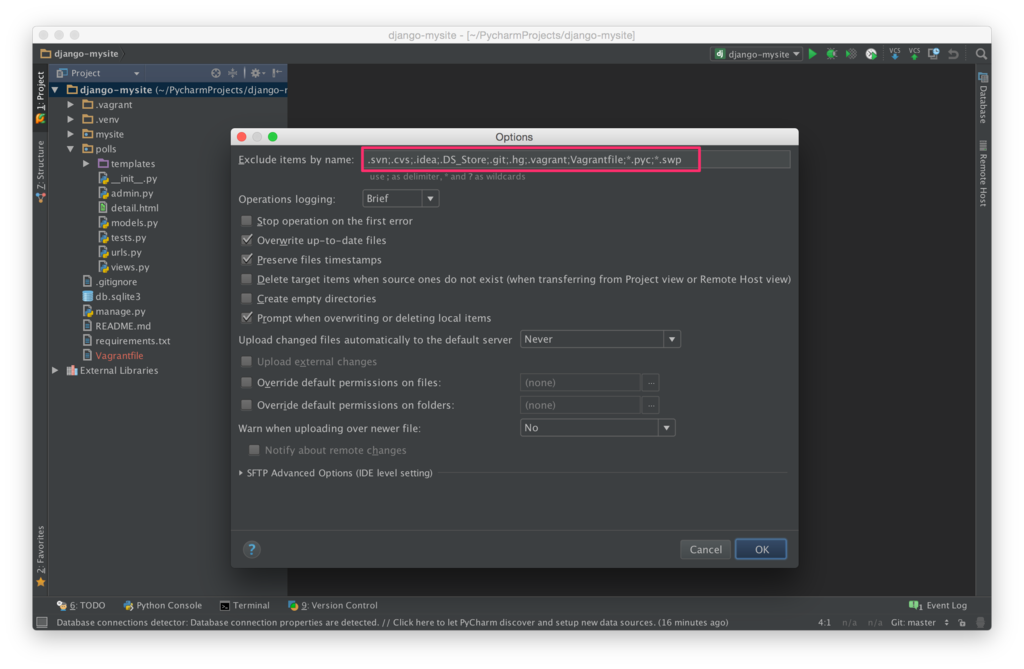Expand External Libraries node
Screen dimensions: 1024x669
pos(56,370)
